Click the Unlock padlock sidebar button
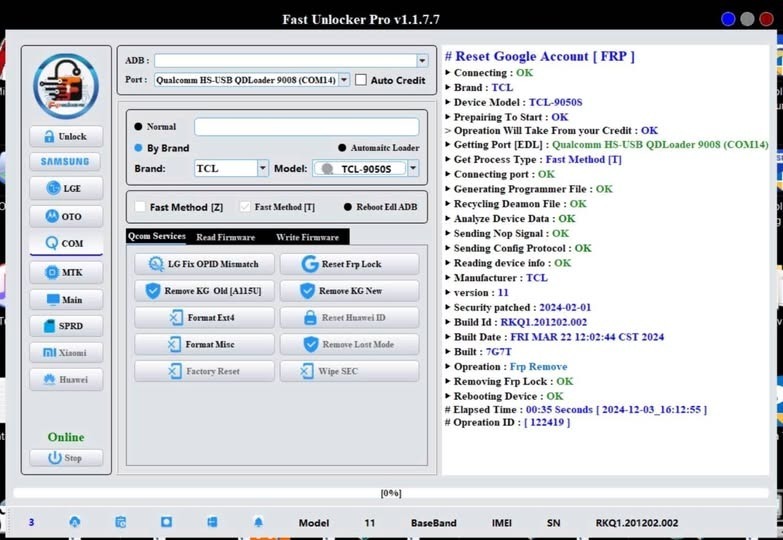Screen dimensions: 783x540 click(x=66, y=136)
